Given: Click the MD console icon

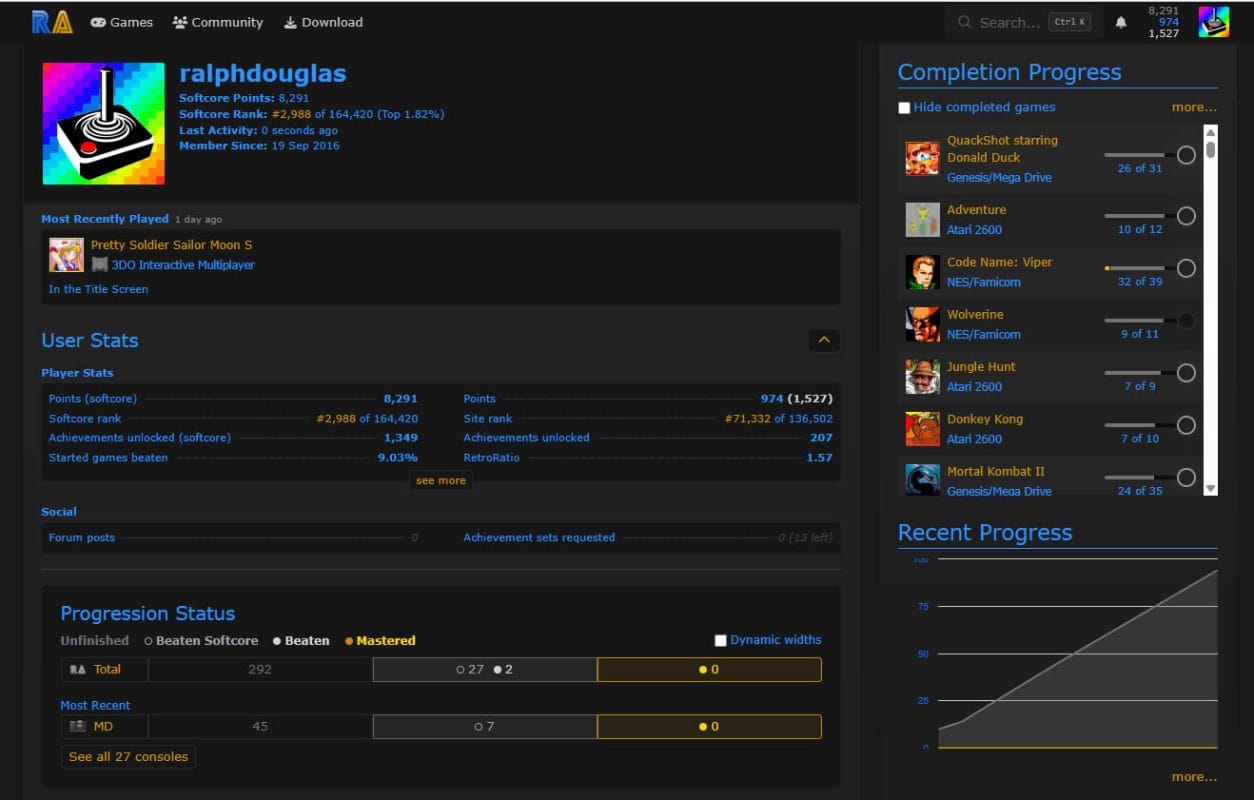Looking at the screenshot, I should click(x=77, y=727).
